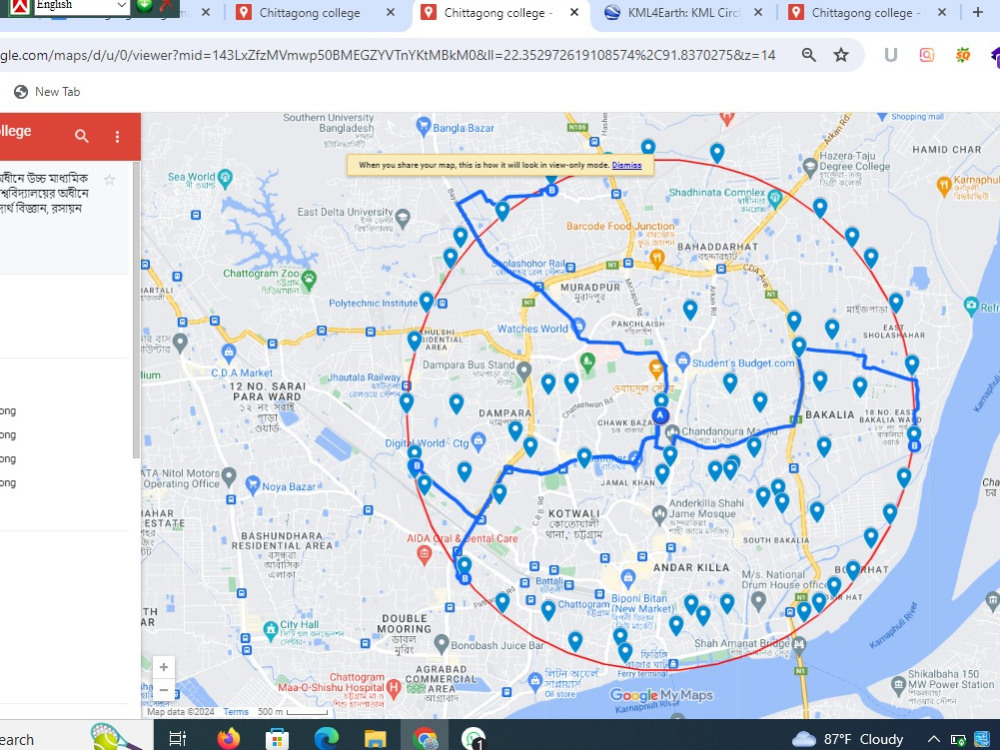Click the C.D.A Market shopping icon
This screenshot has width=1000, height=750.
pos(229,351)
